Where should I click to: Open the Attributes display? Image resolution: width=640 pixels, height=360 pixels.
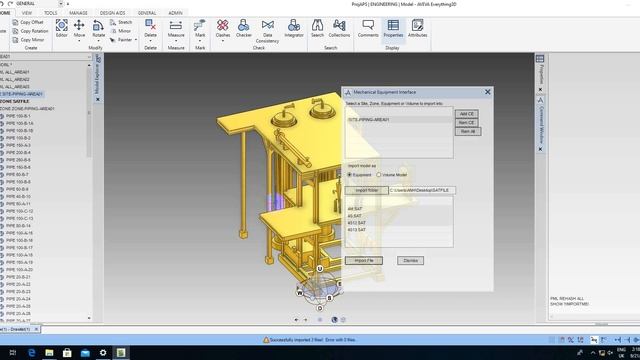click(x=418, y=28)
